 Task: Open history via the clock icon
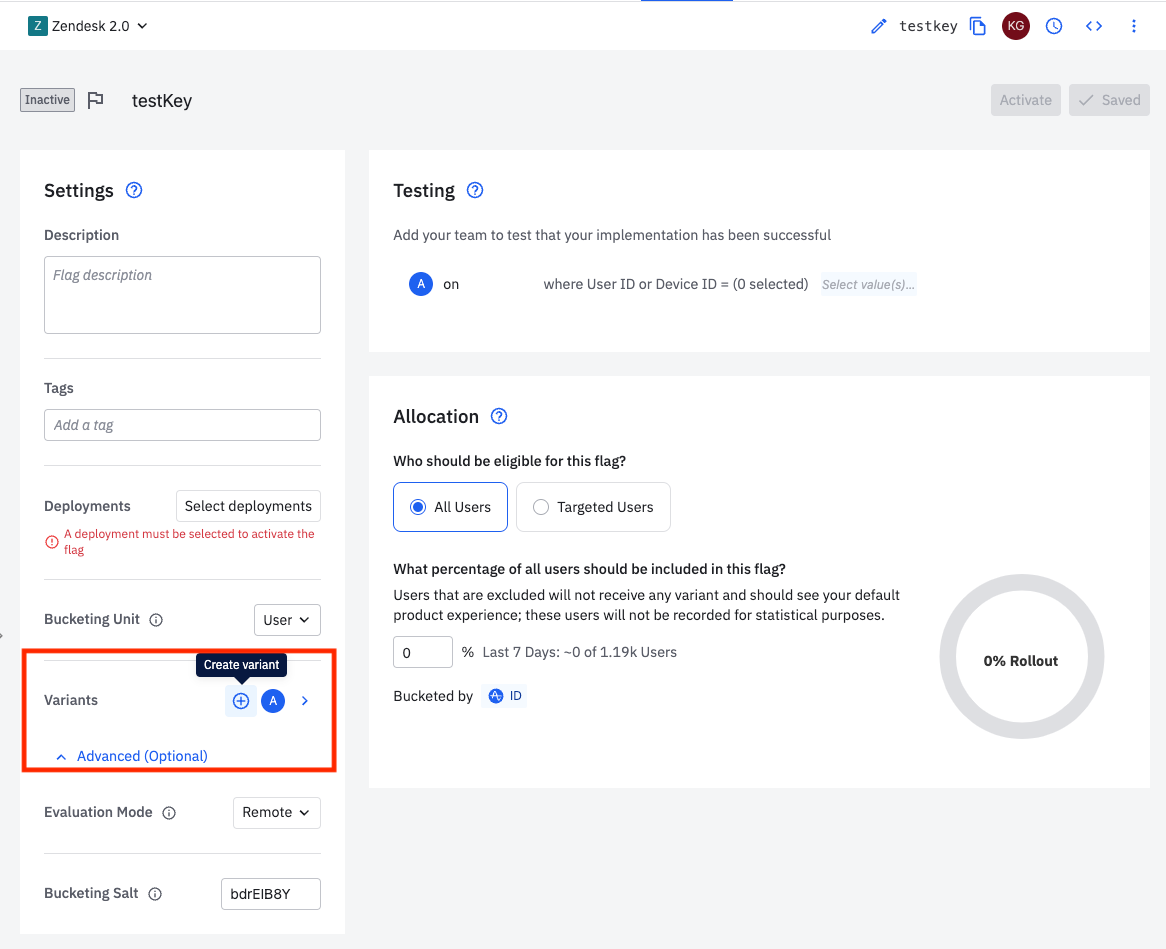pyautogui.click(x=1054, y=26)
